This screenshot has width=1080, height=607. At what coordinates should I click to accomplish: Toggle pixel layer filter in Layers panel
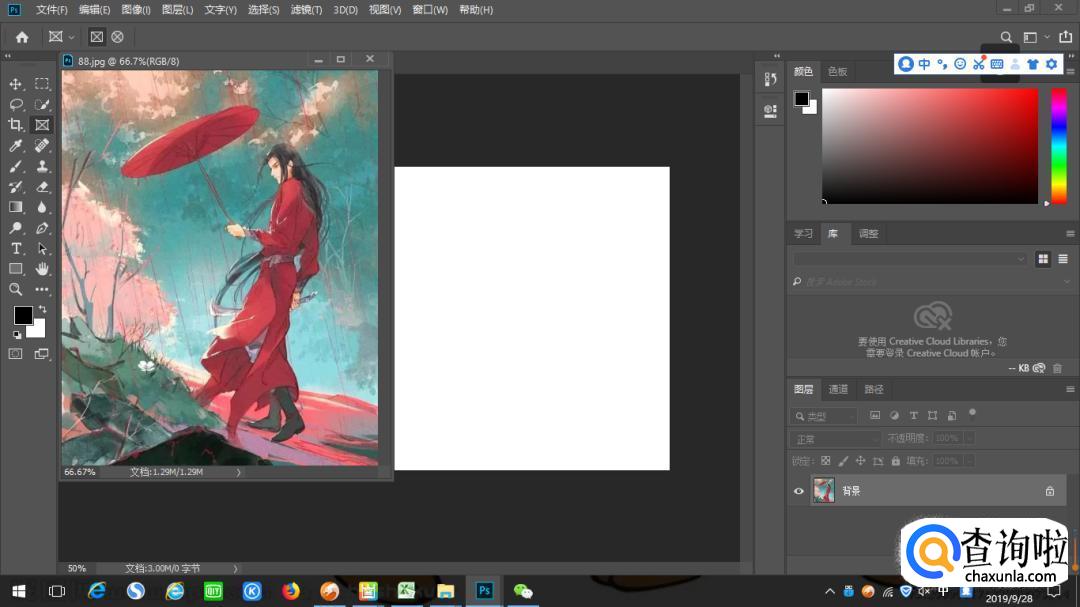pyautogui.click(x=875, y=415)
